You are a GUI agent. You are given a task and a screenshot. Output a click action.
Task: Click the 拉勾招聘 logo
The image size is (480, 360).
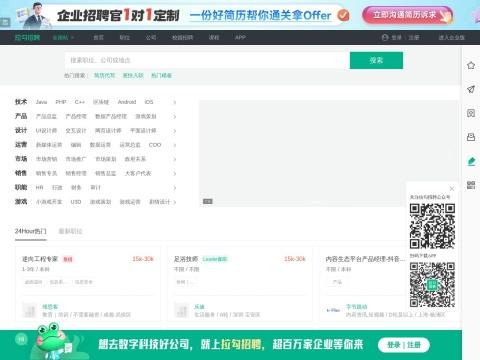[27, 37]
